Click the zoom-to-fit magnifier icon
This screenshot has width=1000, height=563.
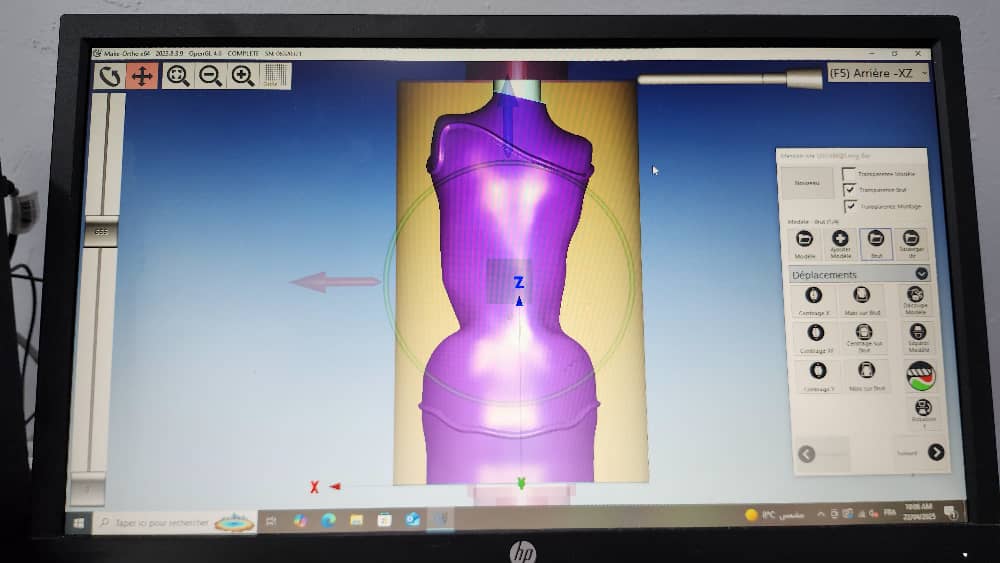pyautogui.click(x=178, y=76)
